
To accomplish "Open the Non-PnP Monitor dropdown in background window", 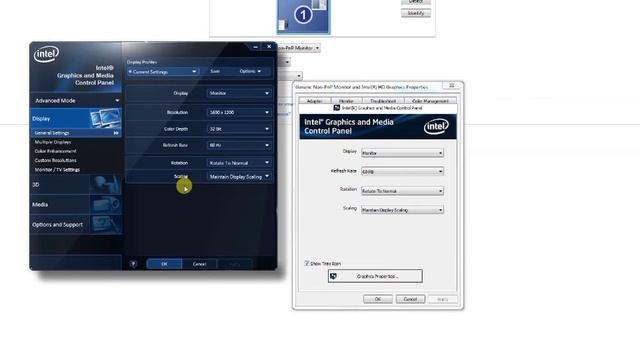I will click(x=298, y=48).
